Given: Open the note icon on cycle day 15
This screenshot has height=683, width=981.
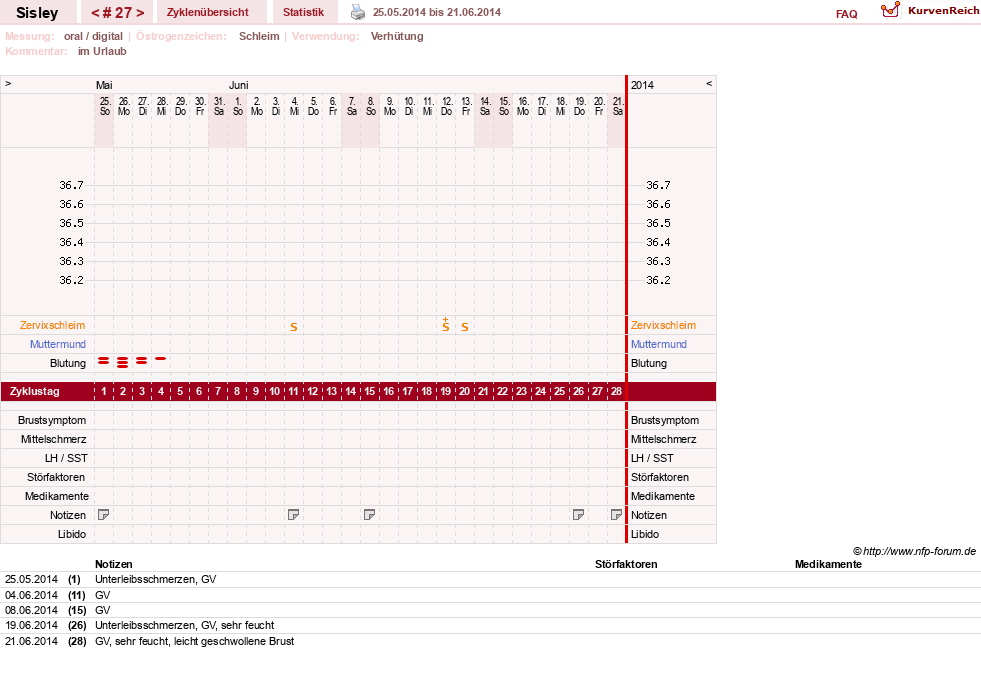Looking at the screenshot, I should [x=370, y=515].
